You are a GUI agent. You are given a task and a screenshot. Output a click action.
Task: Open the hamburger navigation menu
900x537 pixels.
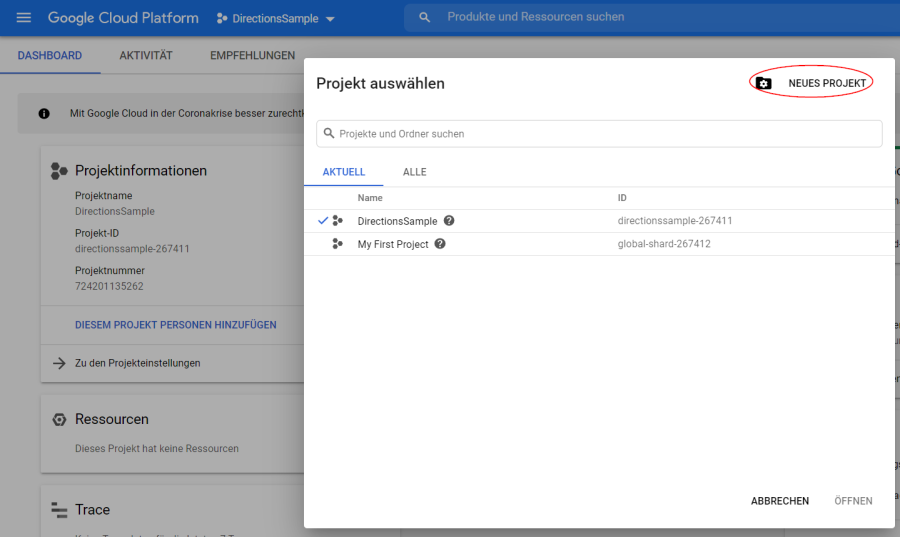point(24,18)
